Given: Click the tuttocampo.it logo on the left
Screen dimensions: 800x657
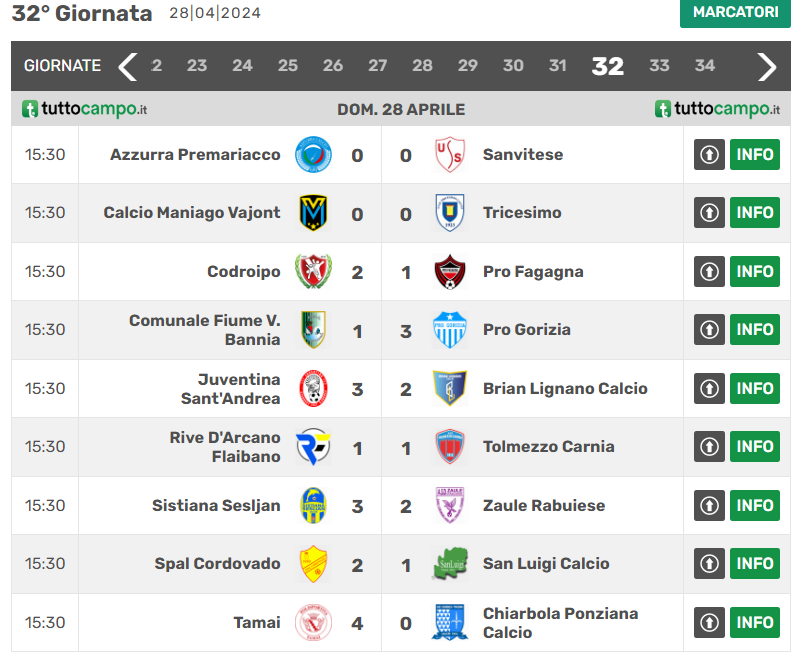Looking at the screenshot, I should [x=84, y=109].
